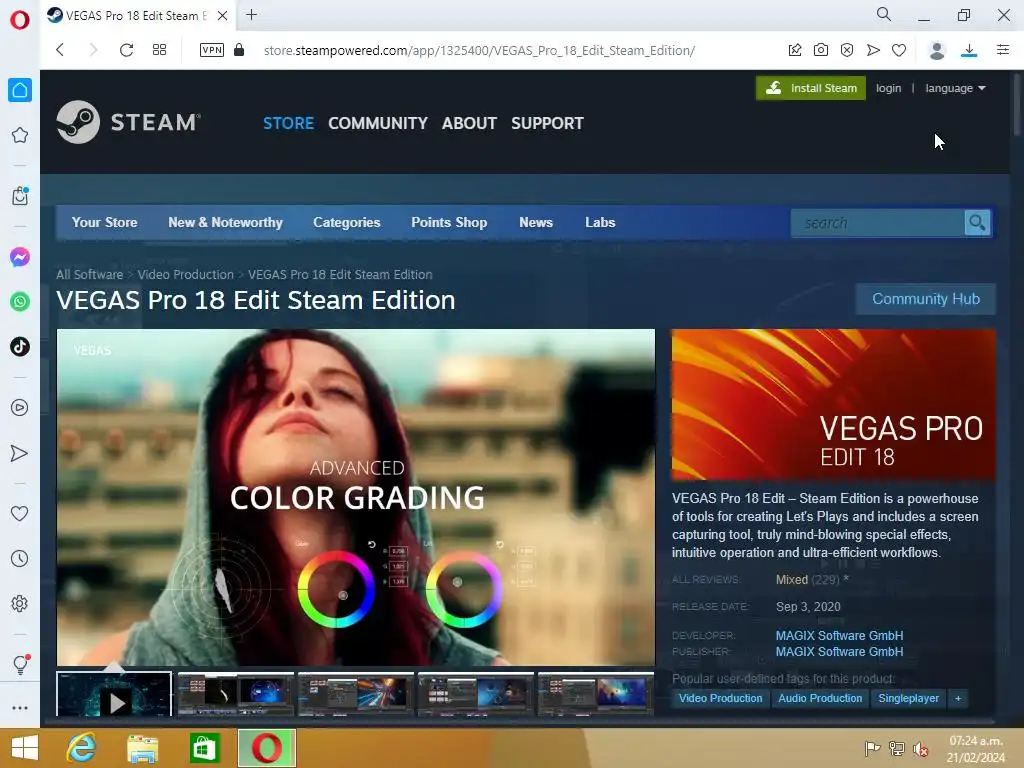Screen dimensions: 1024x768
Task: Launch Messenger from Opera sidebar
Action: coord(20,257)
